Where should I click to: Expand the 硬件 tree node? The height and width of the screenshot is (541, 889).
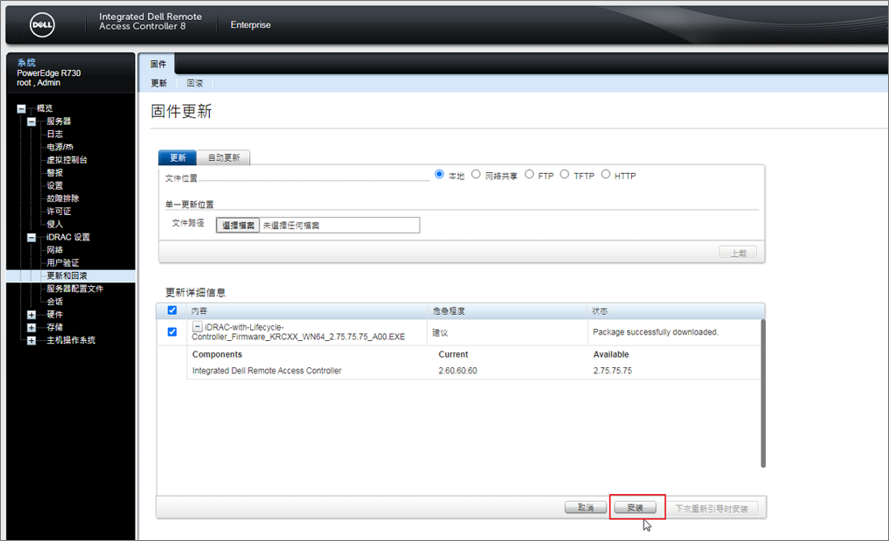31,315
